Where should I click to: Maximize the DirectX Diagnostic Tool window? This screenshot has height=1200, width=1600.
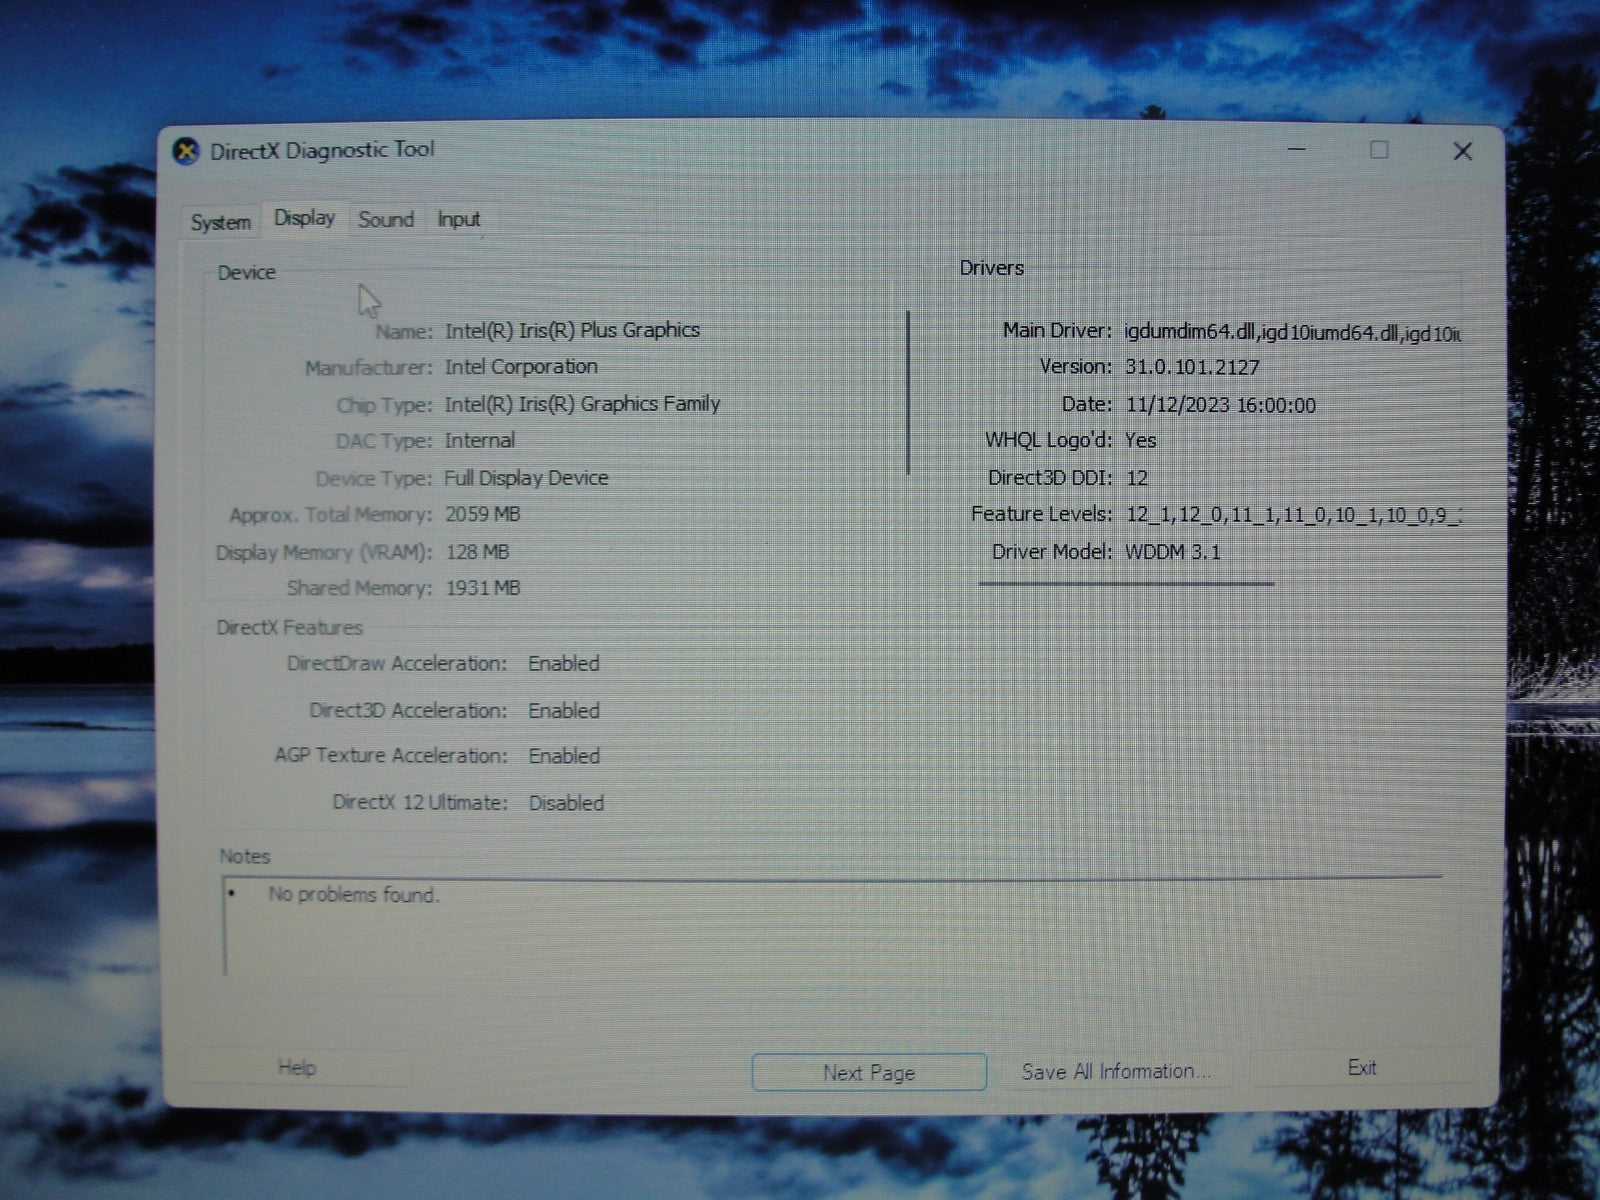pyautogui.click(x=1379, y=150)
